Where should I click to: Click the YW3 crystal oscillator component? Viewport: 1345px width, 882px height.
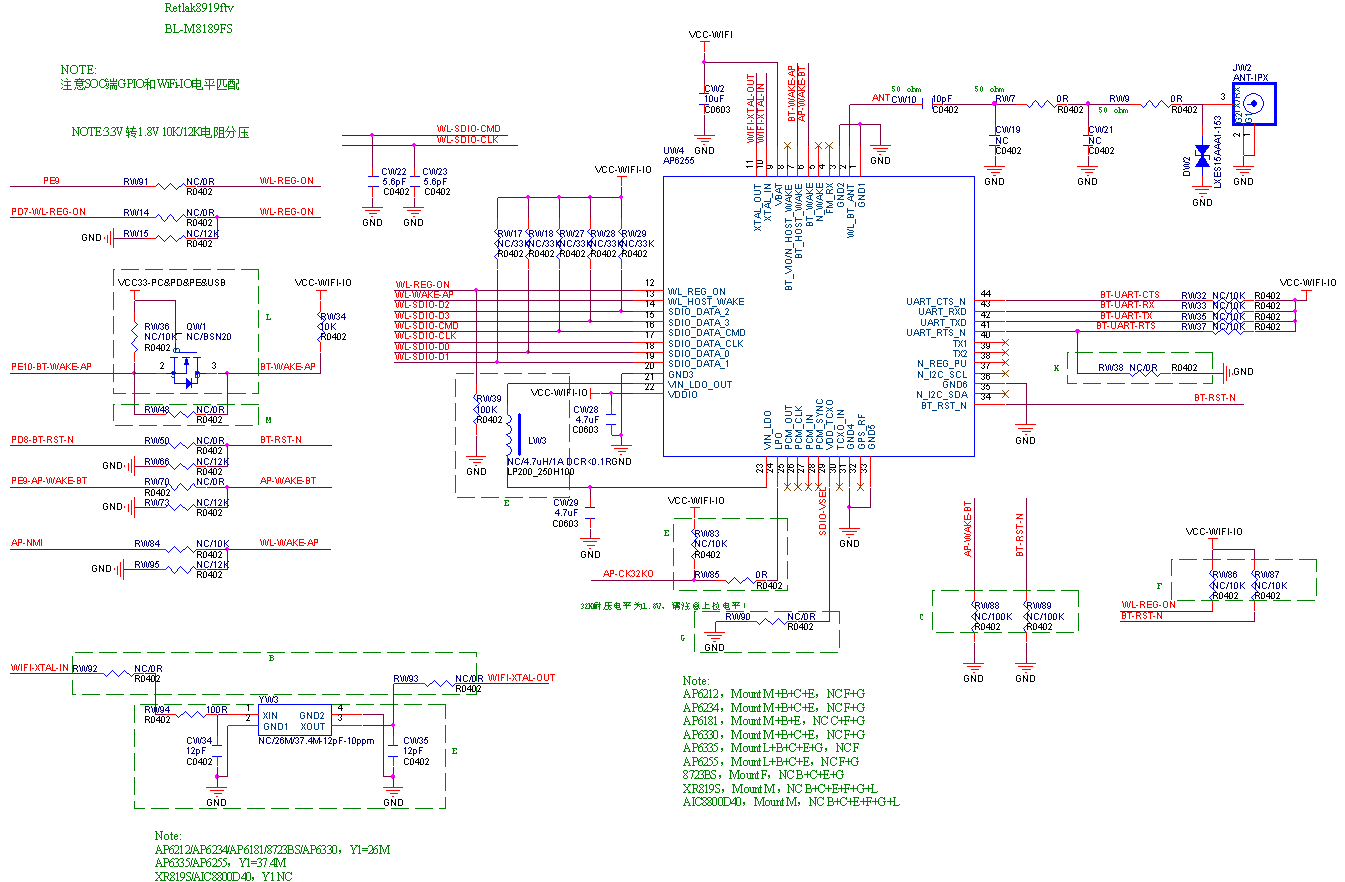coord(291,721)
